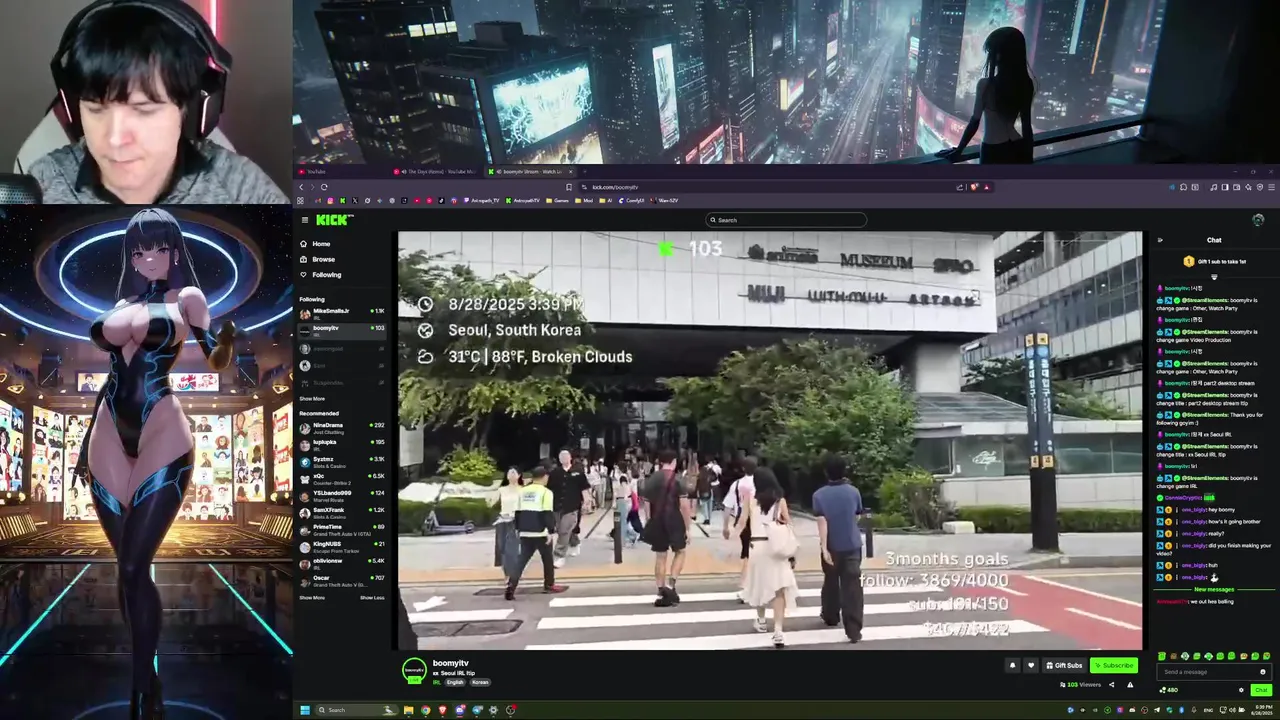The width and height of the screenshot is (1280, 720).
Task: Open luplupka recommended channel
Action: 342,444
